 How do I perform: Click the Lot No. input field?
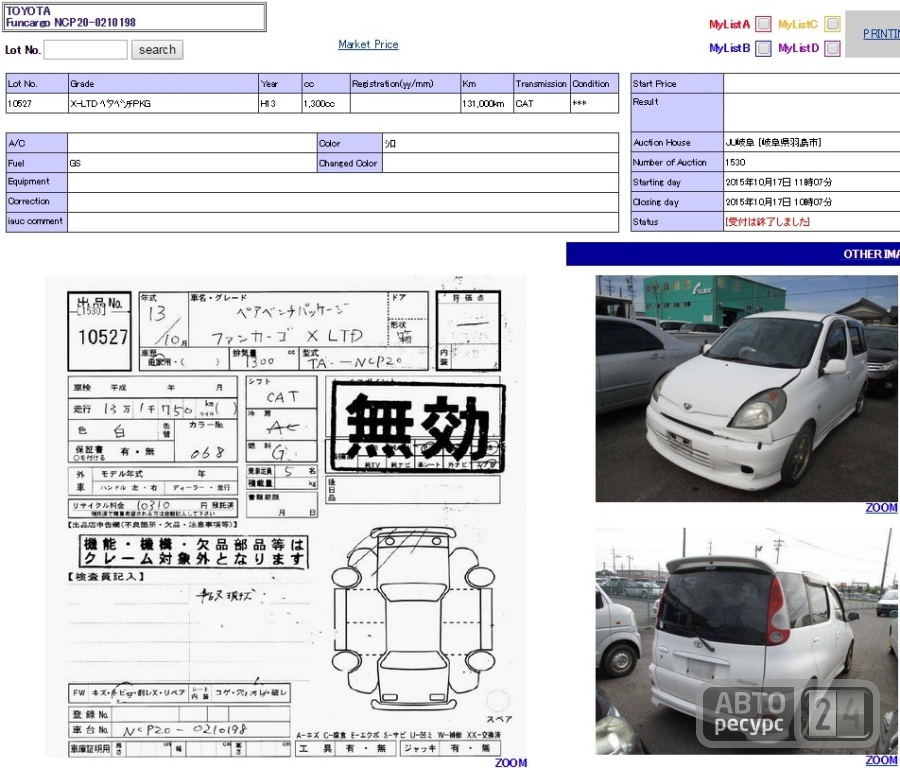86,50
